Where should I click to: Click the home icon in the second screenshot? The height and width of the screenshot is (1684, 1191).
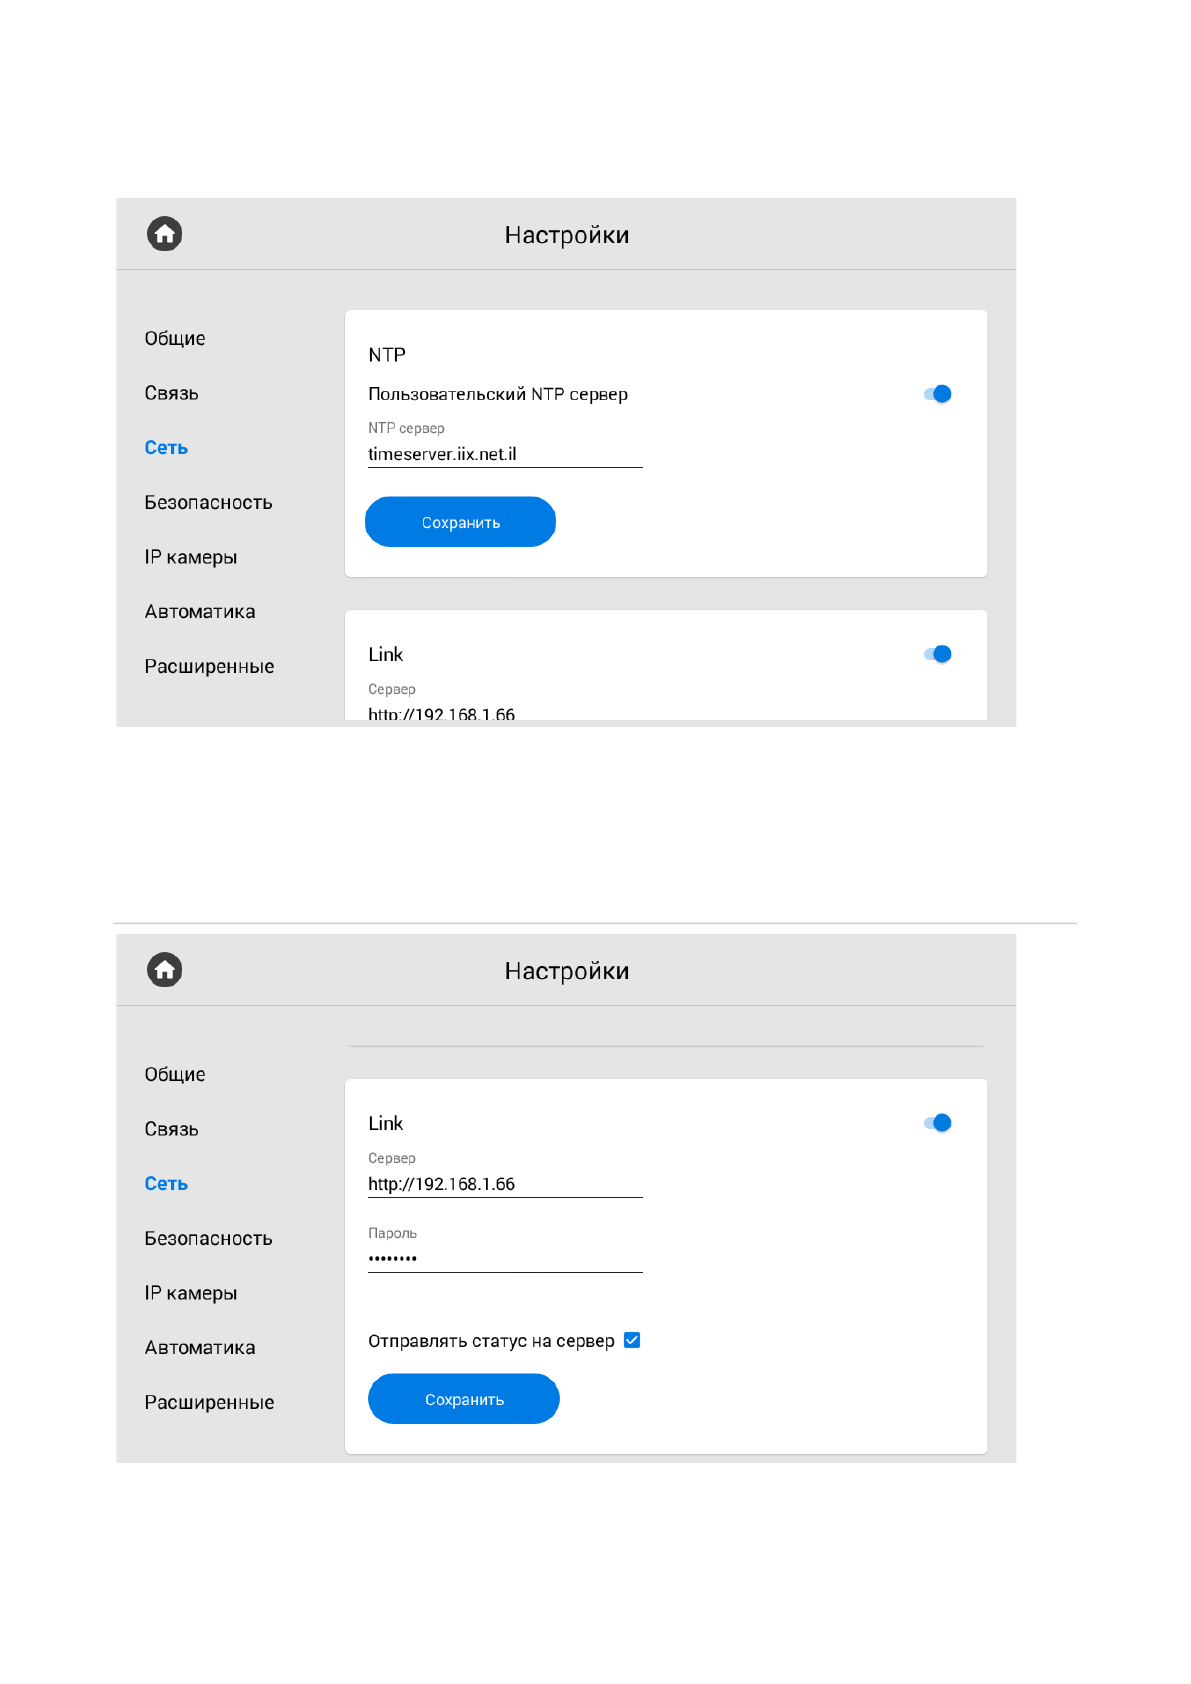[x=165, y=970]
